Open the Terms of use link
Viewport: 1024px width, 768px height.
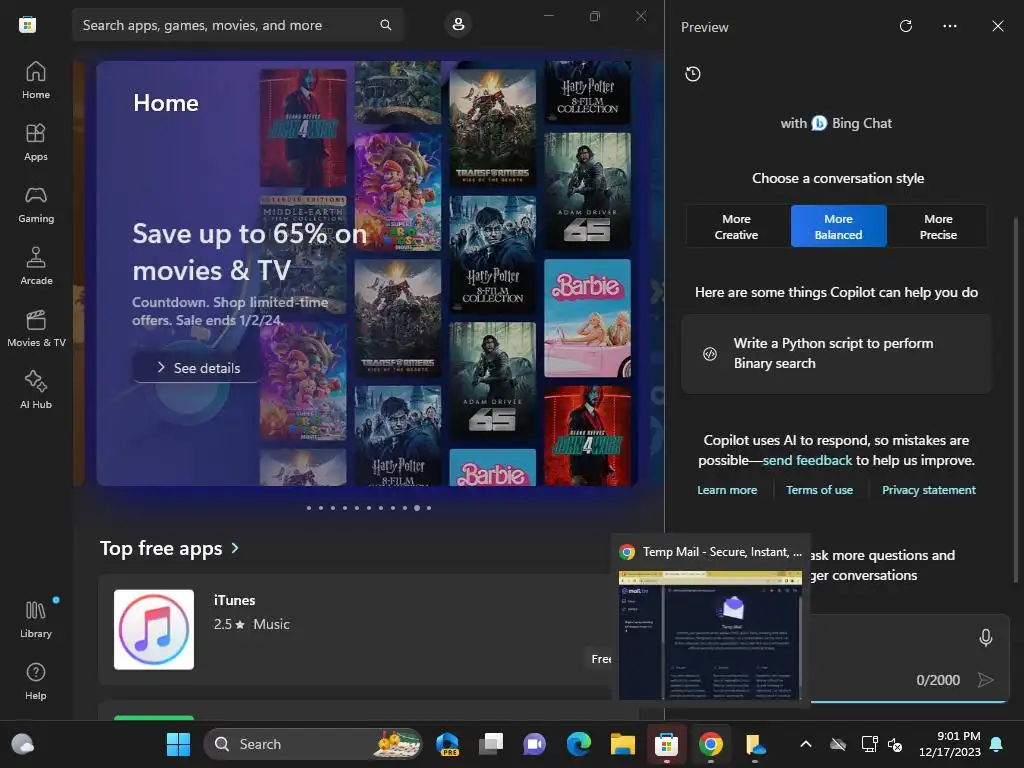pyautogui.click(x=820, y=490)
